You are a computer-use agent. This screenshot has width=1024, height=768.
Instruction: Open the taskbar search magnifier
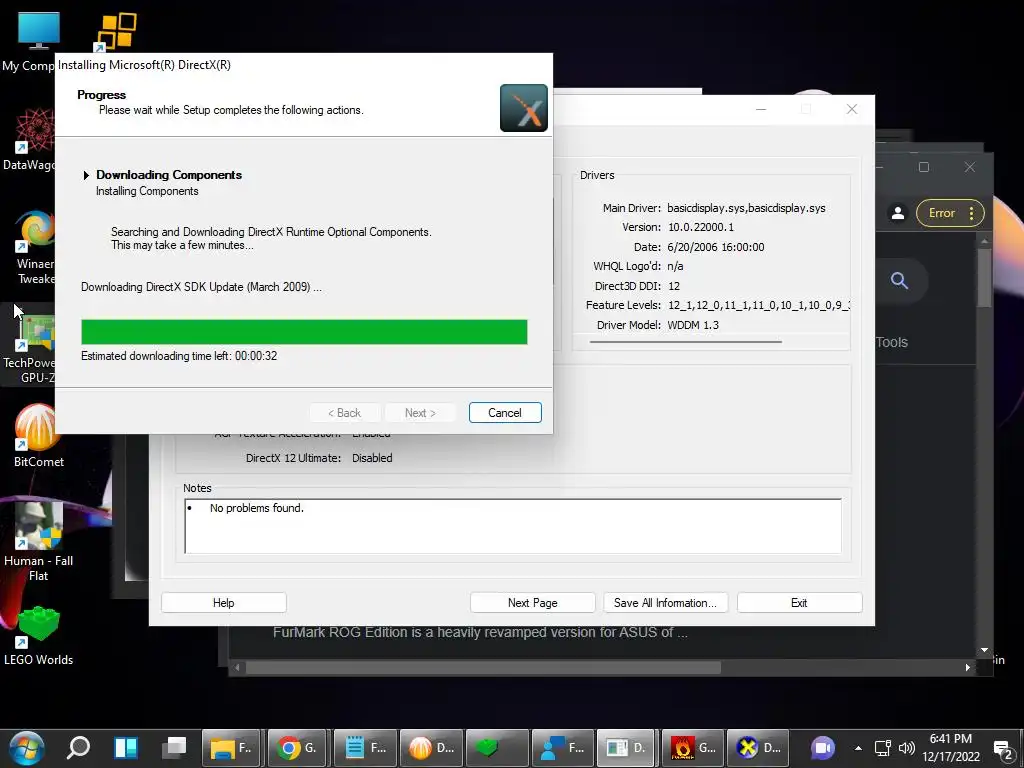click(x=78, y=748)
